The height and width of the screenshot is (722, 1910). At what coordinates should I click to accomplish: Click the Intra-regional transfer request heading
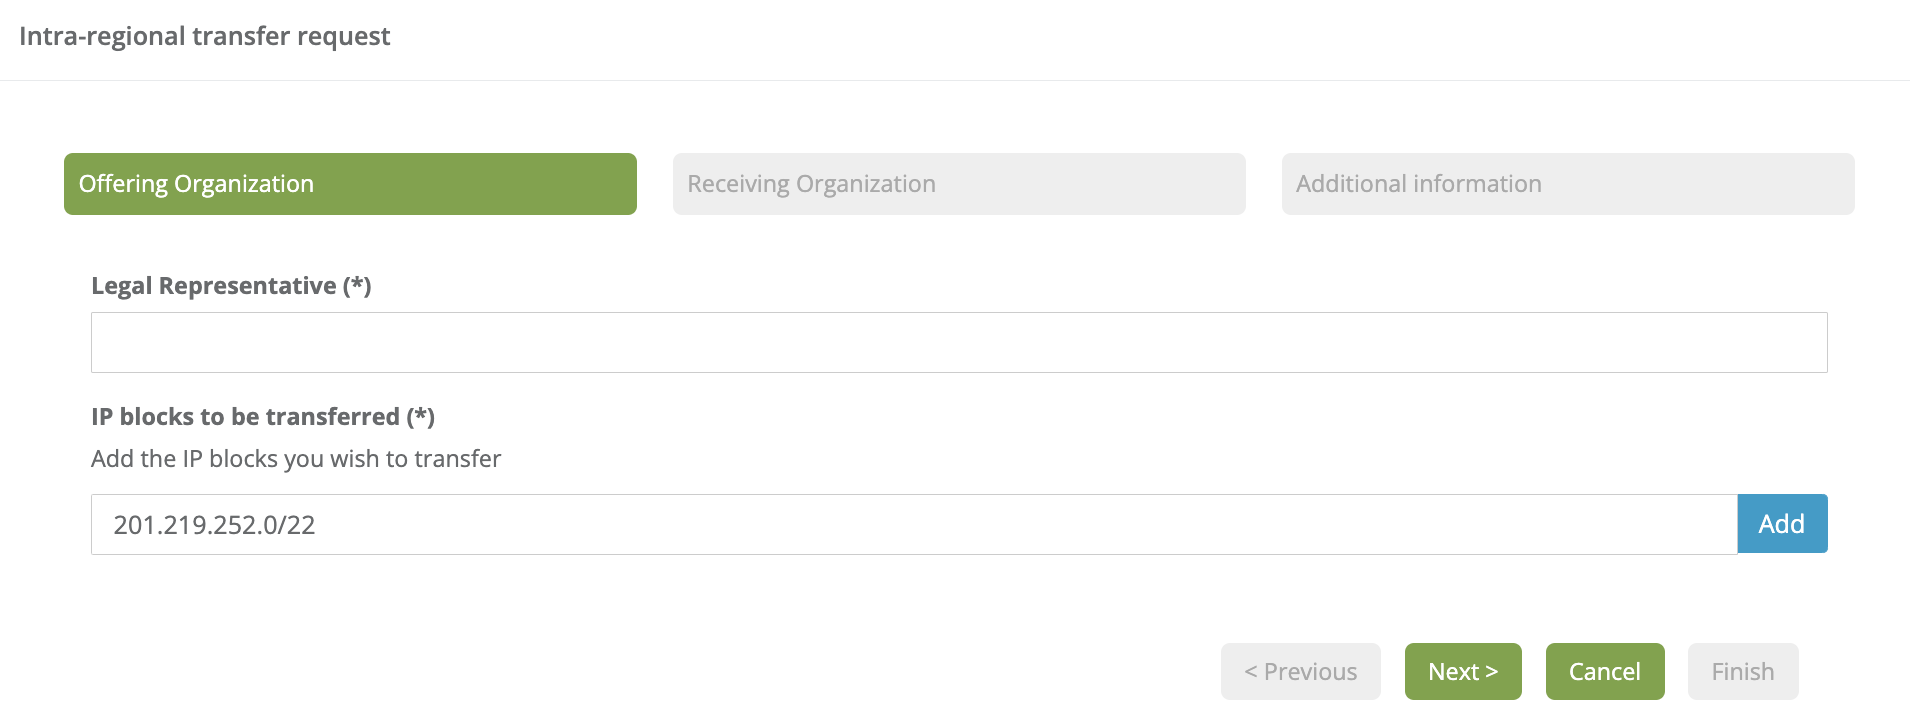pyautogui.click(x=204, y=36)
